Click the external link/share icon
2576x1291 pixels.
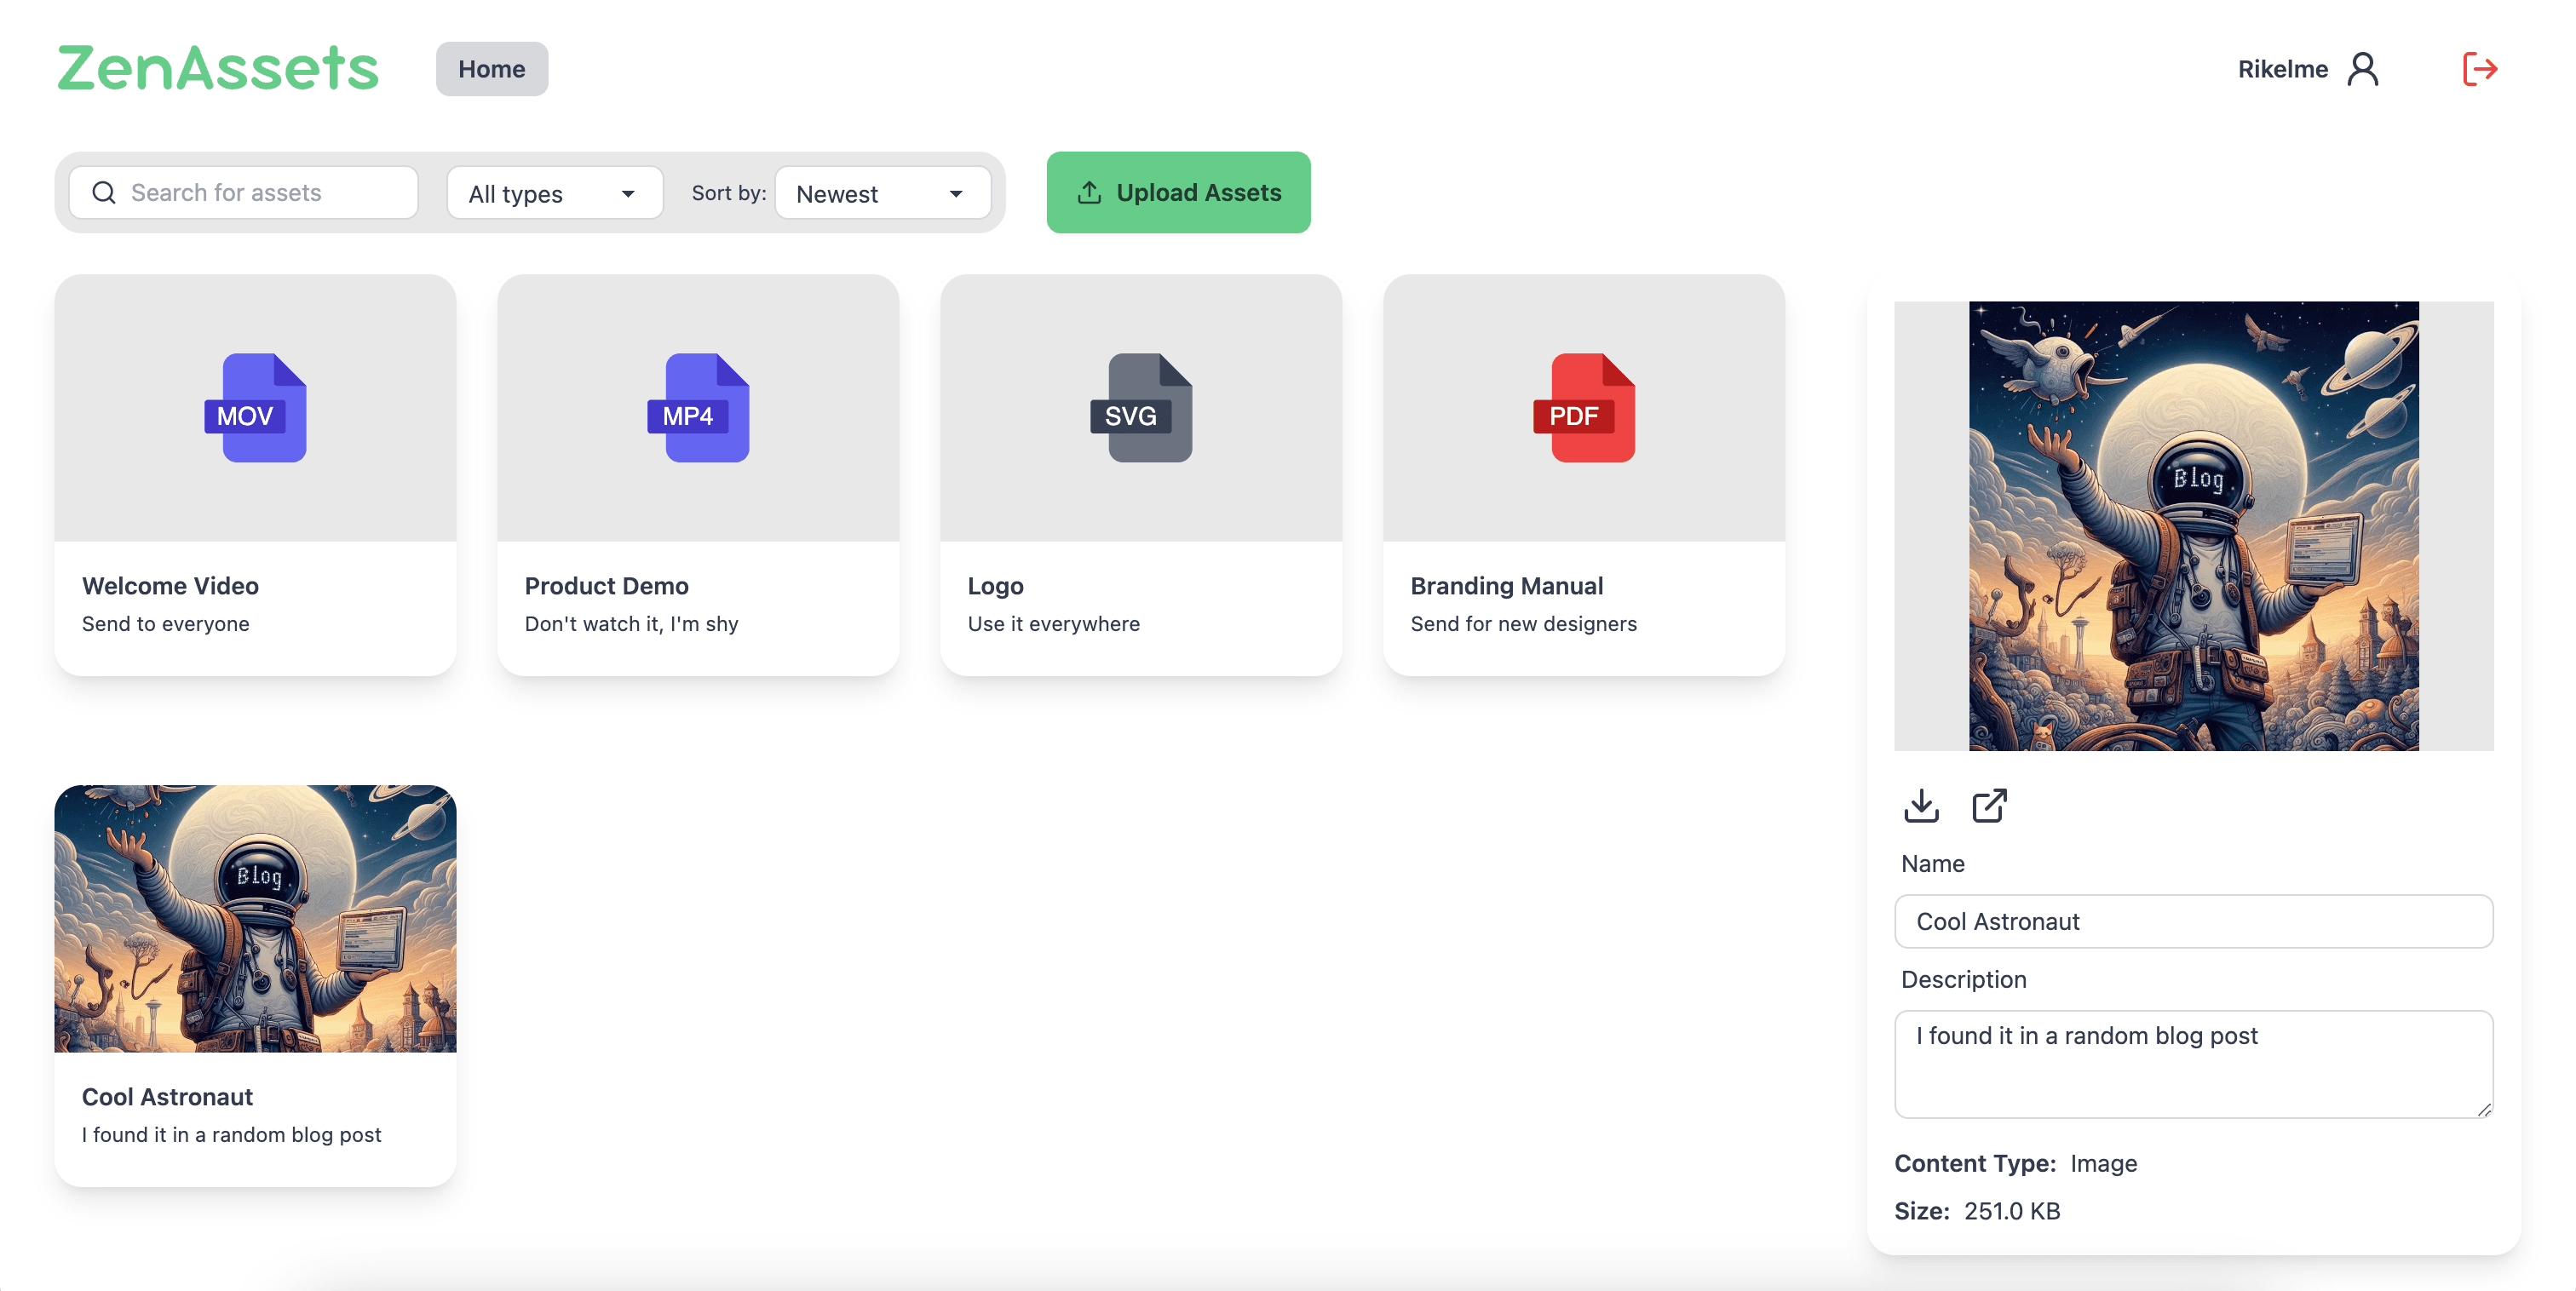click(1990, 806)
